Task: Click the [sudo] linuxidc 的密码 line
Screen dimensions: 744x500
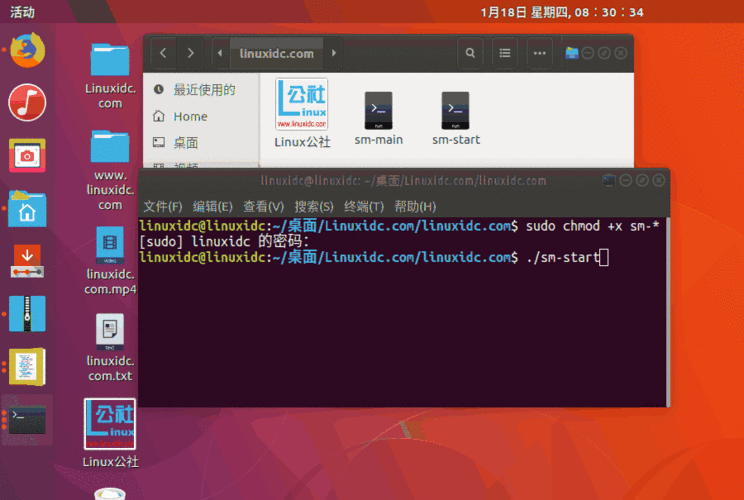Action: (224, 242)
